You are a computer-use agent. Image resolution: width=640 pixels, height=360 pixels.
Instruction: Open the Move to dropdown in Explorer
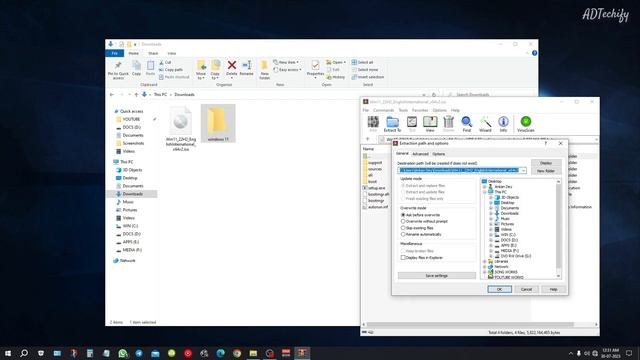tap(201, 70)
